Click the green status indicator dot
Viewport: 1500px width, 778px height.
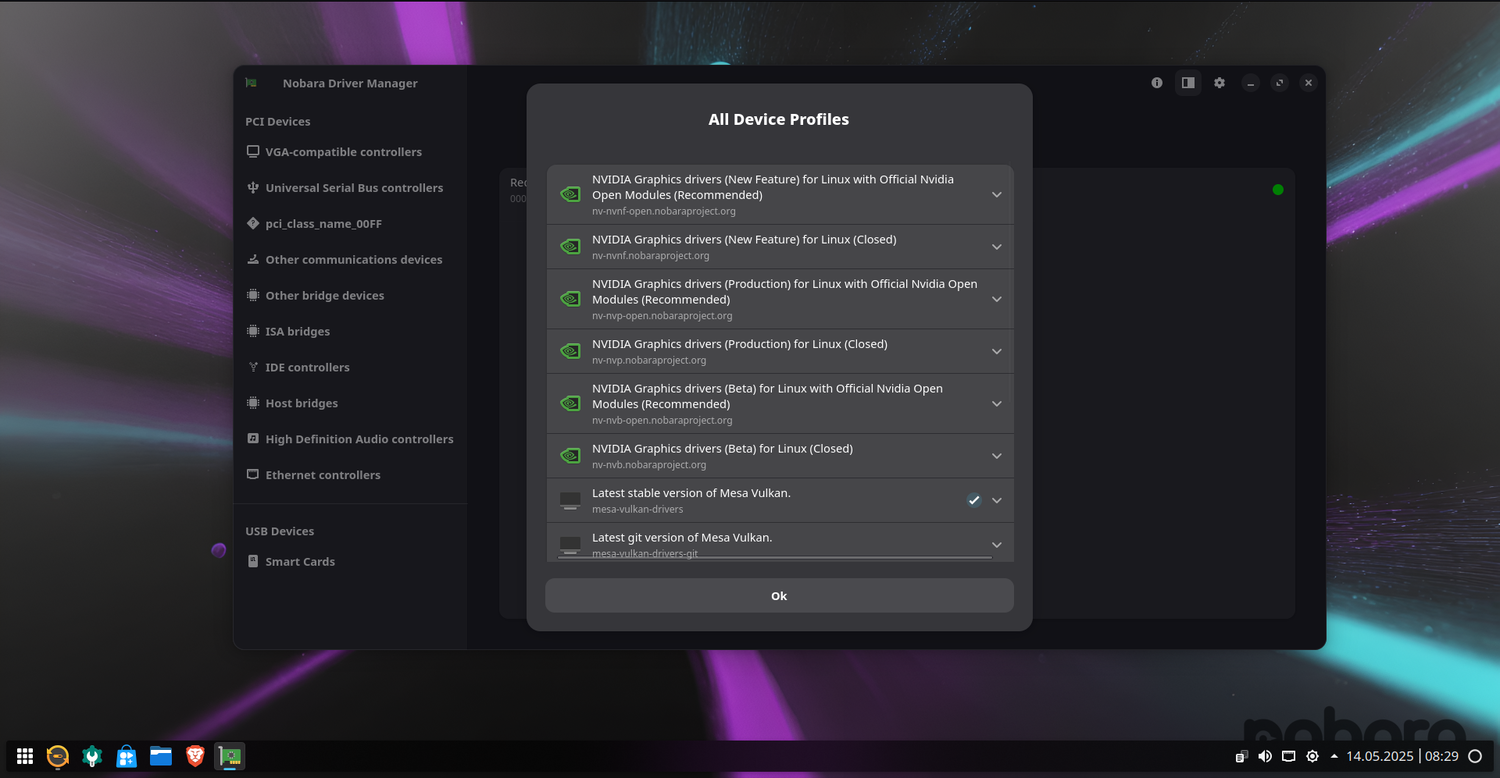(x=1278, y=189)
